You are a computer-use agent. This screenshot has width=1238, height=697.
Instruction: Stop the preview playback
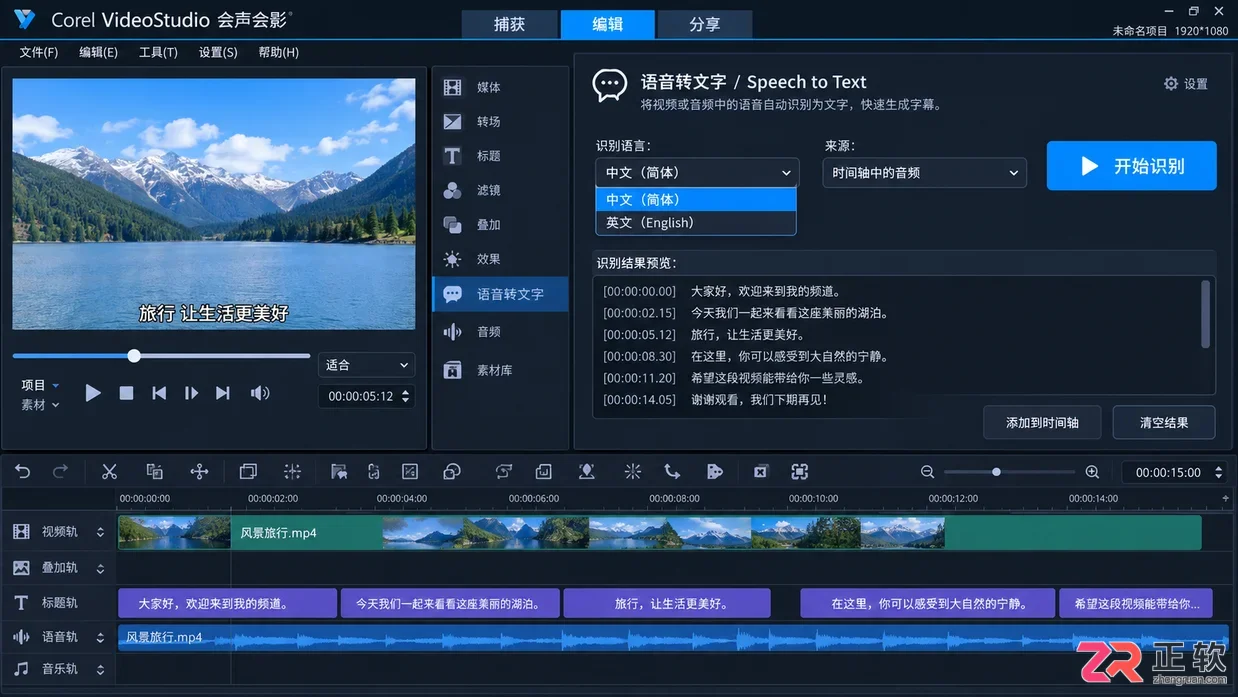pos(126,393)
